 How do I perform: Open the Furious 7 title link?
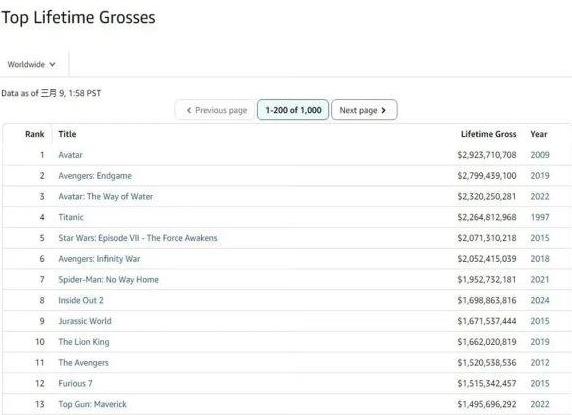coord(75,384)
